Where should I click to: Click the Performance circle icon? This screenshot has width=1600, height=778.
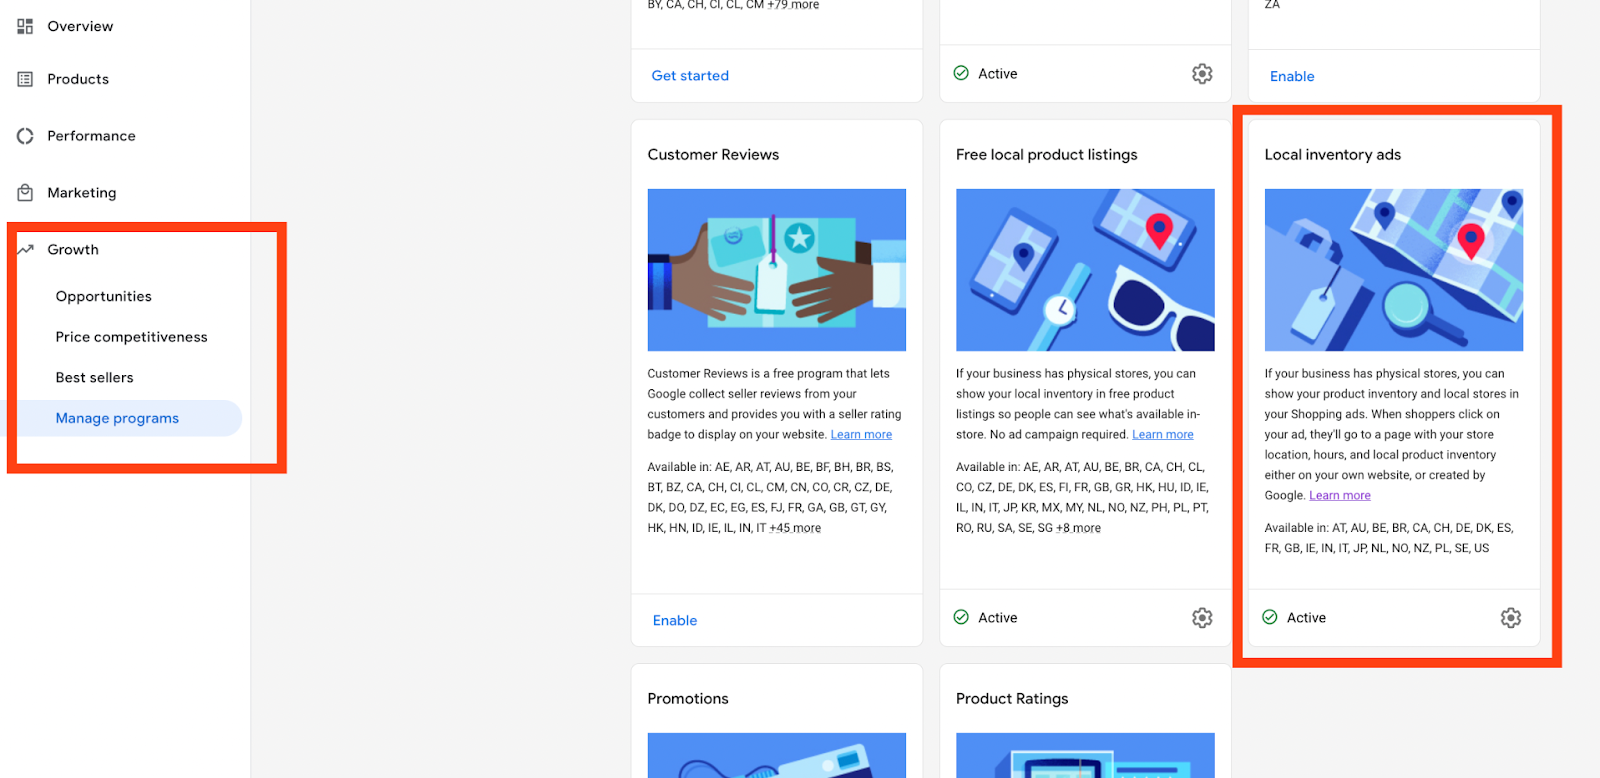tap(25, 136)
